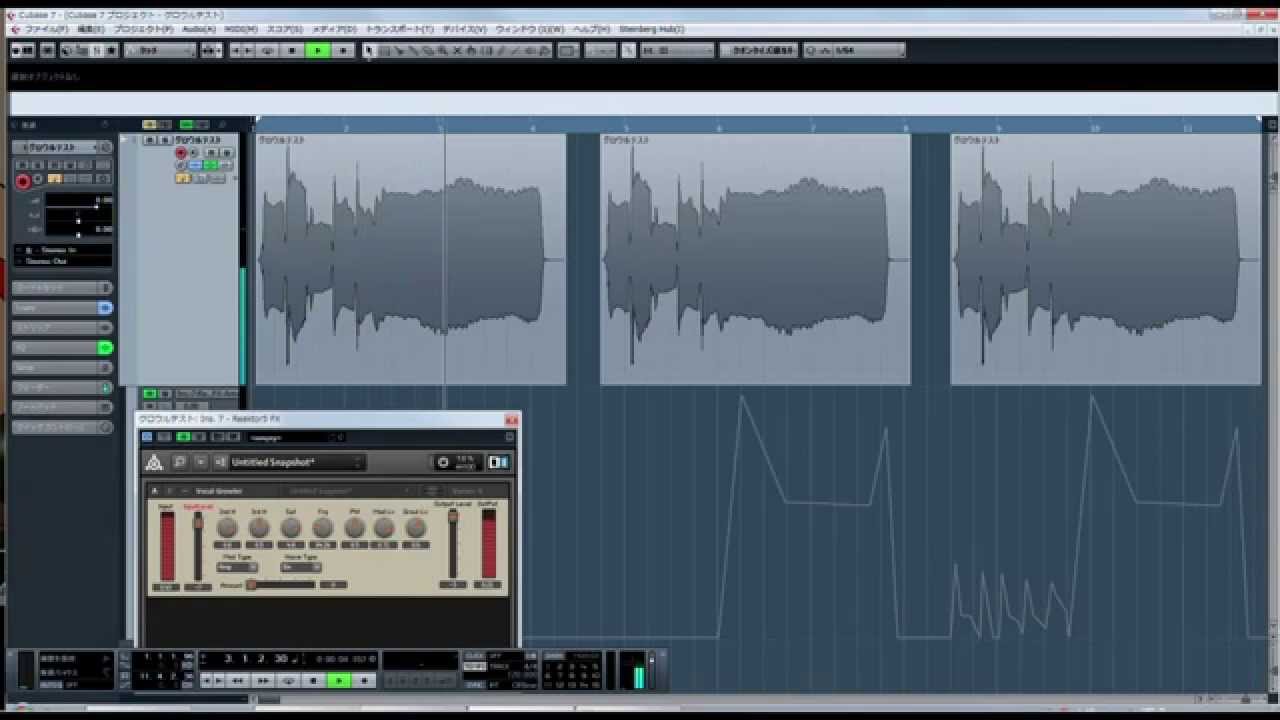Open the quantize preset 1/64 dropdown
1280x720 pixels.
(868, 50)
